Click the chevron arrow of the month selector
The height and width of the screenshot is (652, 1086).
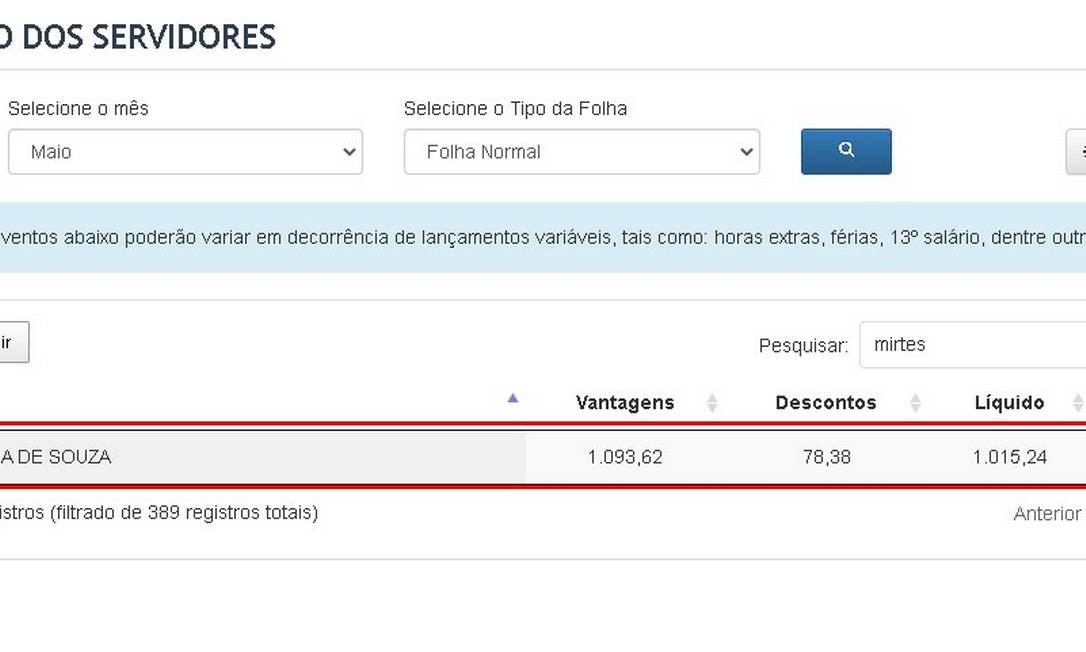[x=348, y=151]
